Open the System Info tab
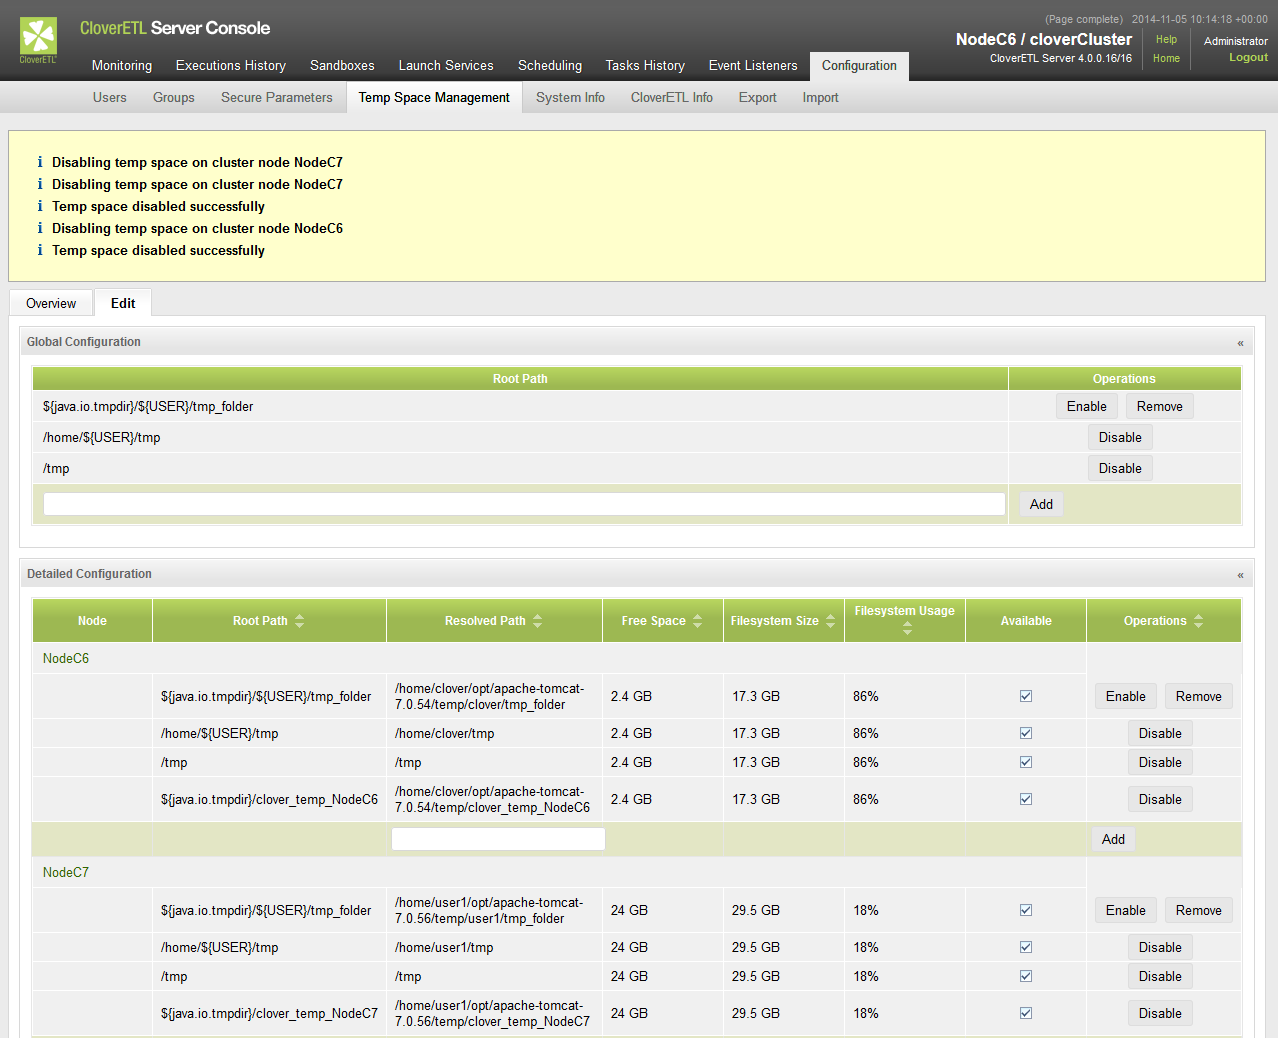1278x1038 pixels. 570,98
